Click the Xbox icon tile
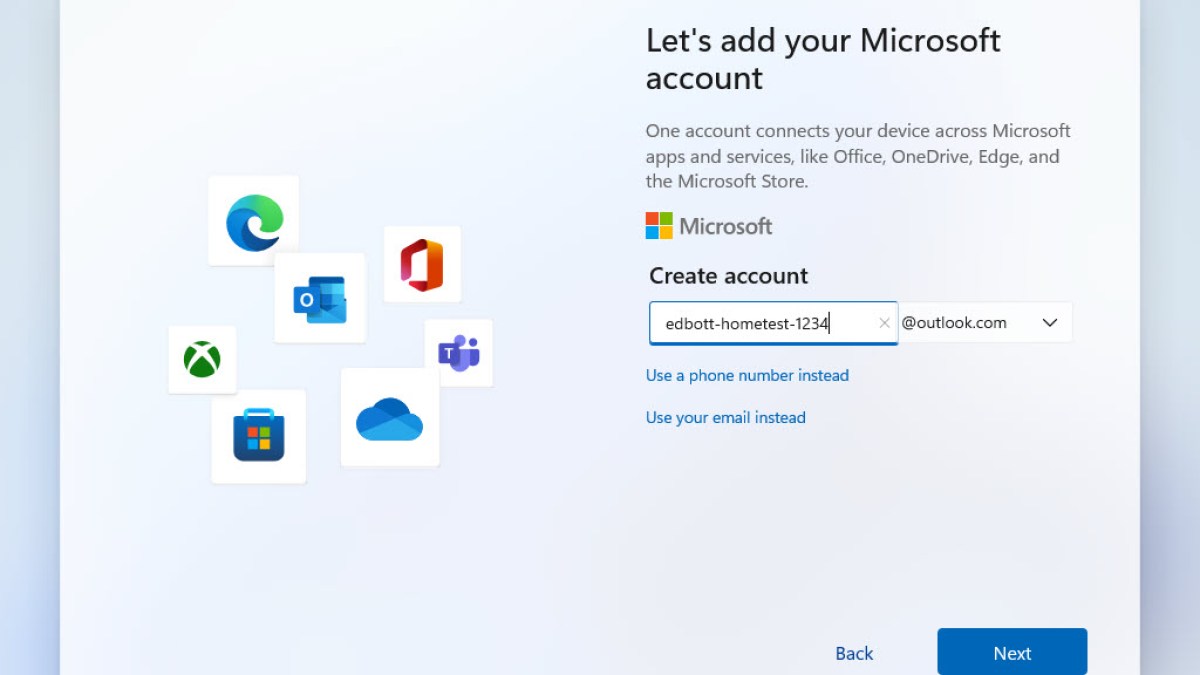Screen dimensions: 1200x675 [202, 359]
